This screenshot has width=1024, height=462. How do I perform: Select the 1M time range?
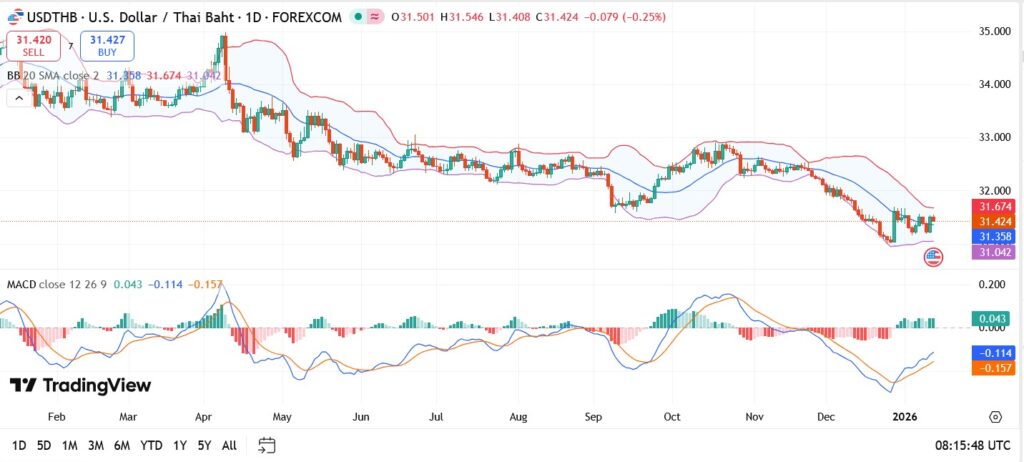(70, 445)
